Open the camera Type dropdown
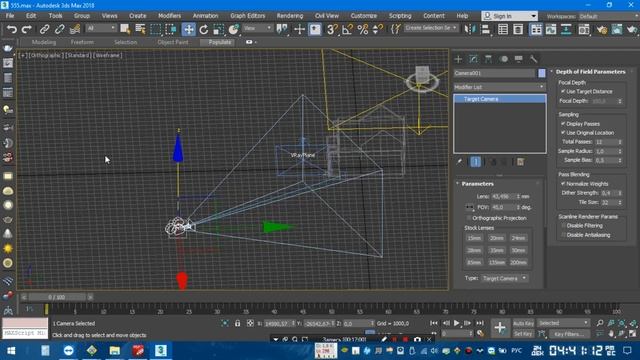The height and width of the screenshot is (360, 640). pos(504,278)
